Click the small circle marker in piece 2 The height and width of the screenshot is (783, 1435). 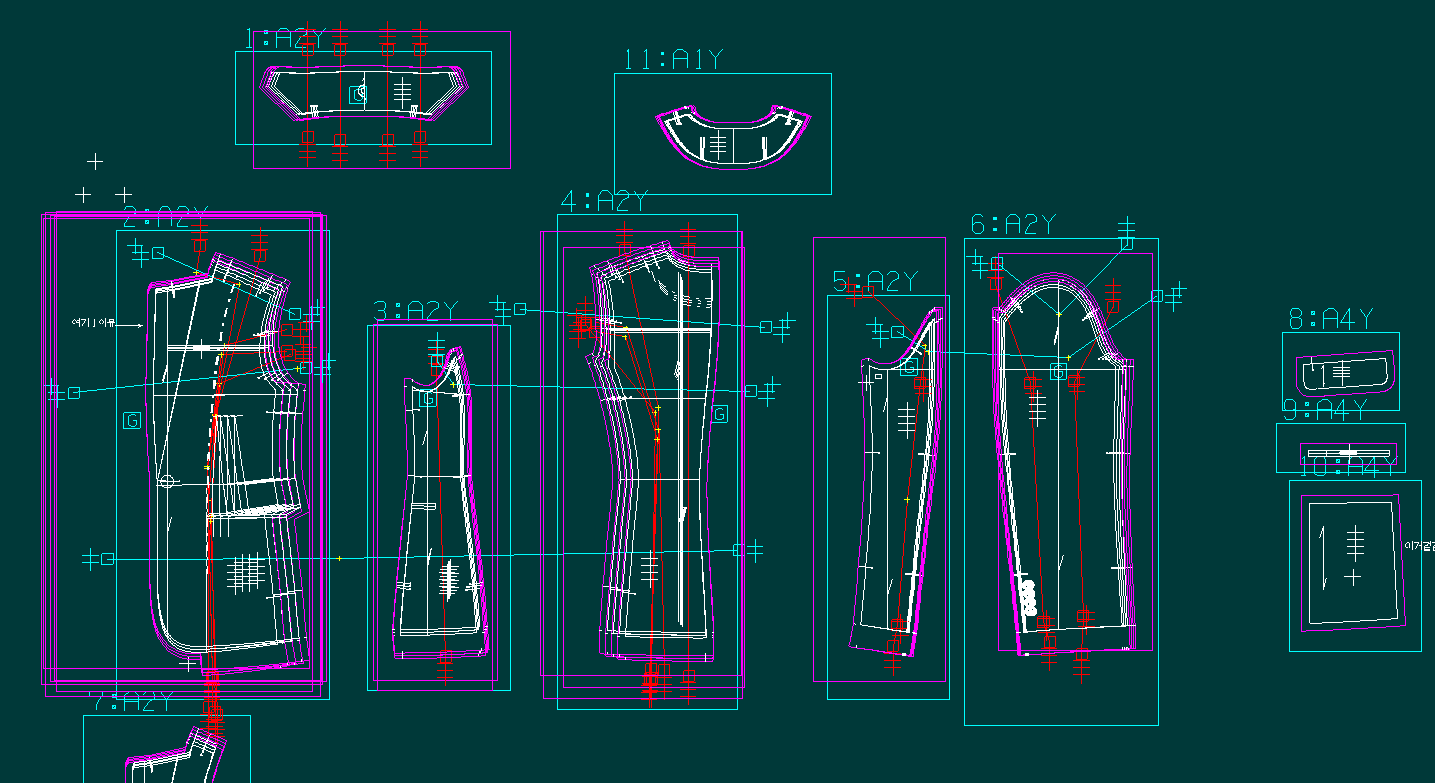(x=167, y=481)
